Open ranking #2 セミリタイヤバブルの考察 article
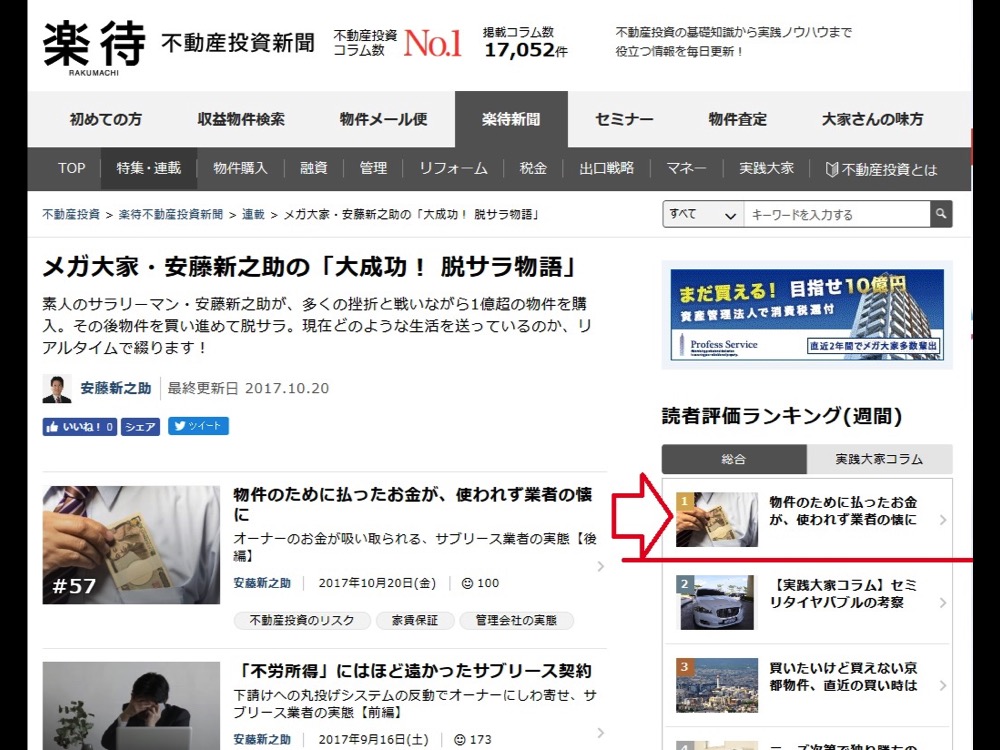1000x750 pixels. coord(843,594)
